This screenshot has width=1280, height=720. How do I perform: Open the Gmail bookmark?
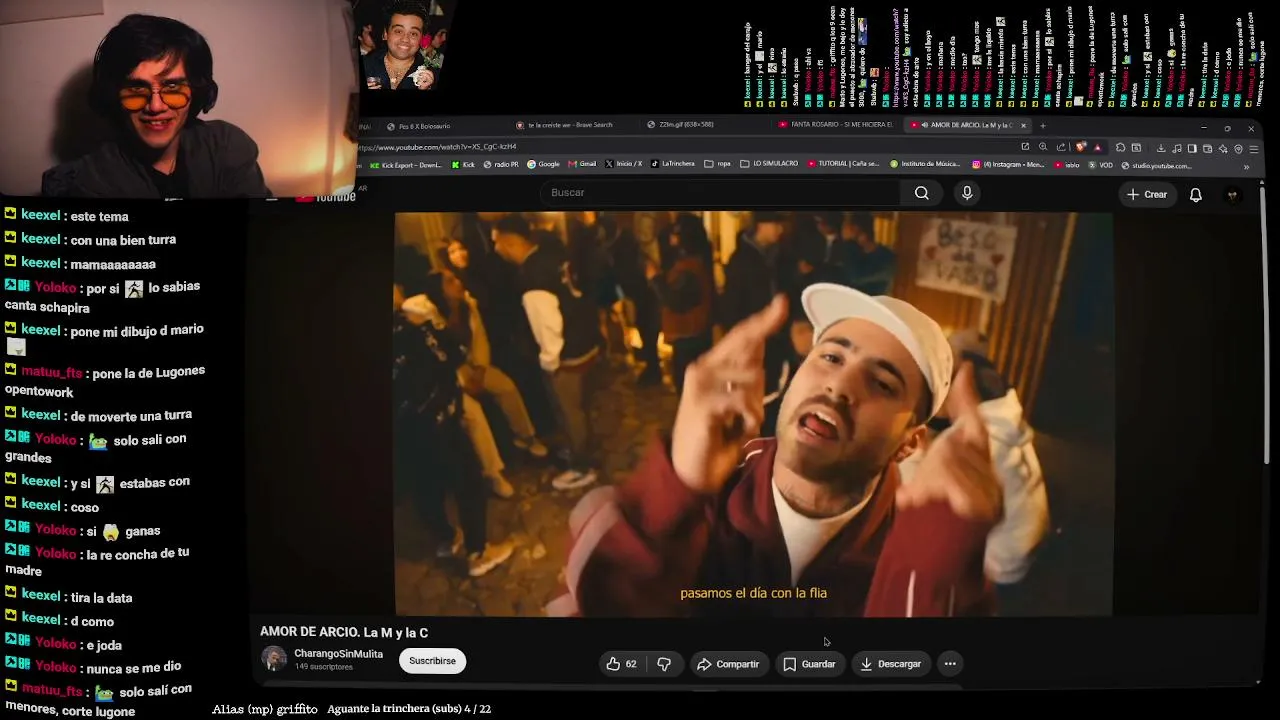(x=582, y=164)
